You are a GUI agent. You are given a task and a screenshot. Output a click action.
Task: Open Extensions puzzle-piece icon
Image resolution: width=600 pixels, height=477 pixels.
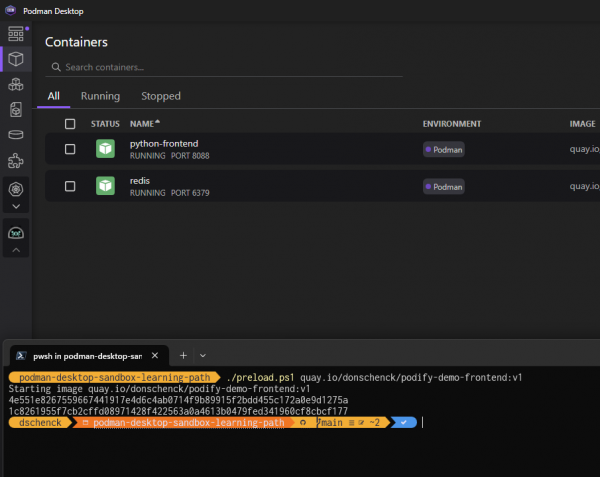point(15,160)
